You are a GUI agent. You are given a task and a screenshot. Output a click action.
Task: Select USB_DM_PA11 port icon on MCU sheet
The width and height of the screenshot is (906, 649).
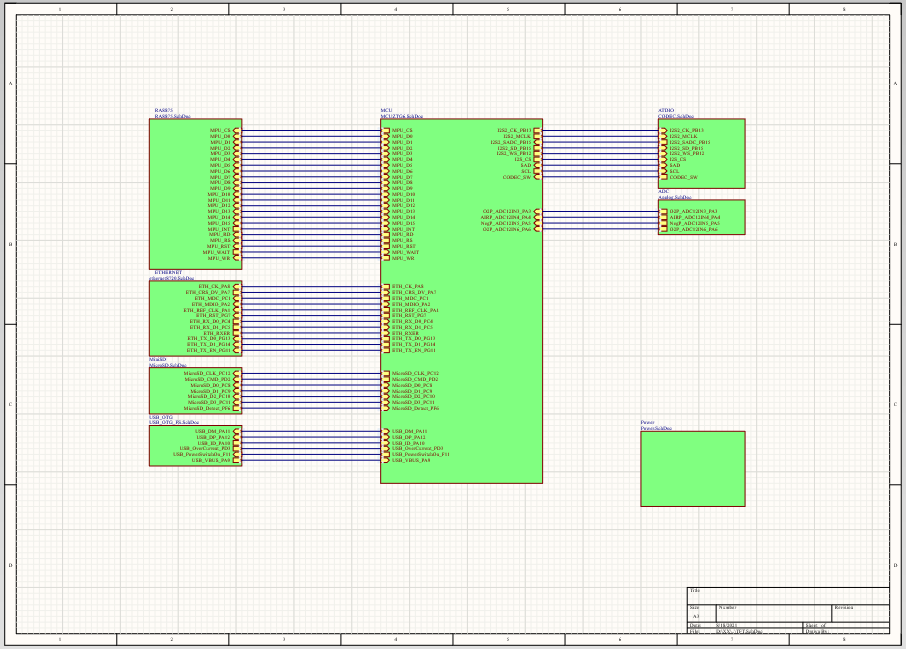[x=385, y=431]
